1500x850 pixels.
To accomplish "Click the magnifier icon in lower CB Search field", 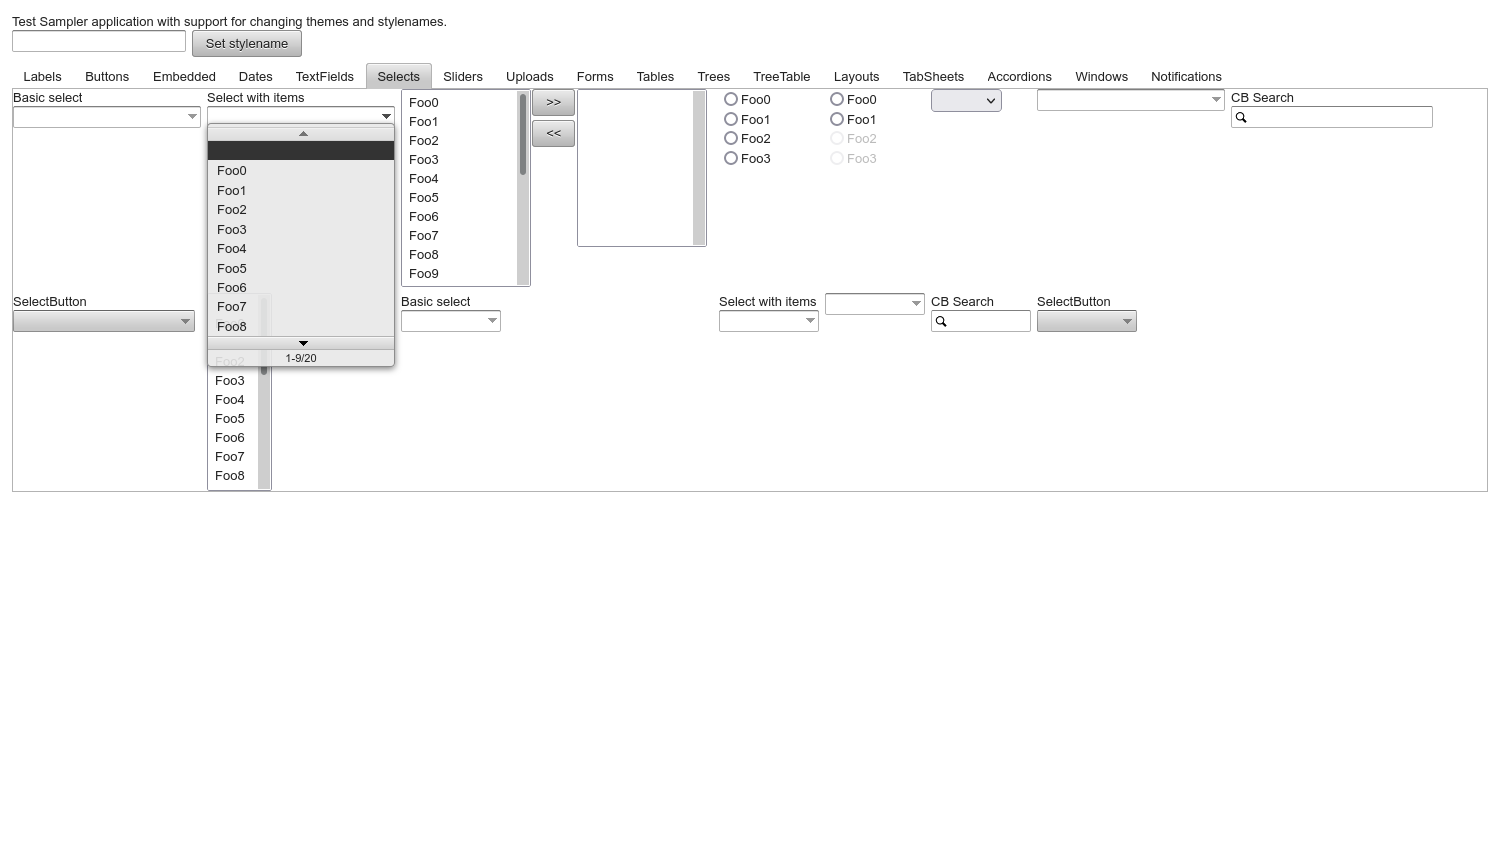I will pos(941,321).
